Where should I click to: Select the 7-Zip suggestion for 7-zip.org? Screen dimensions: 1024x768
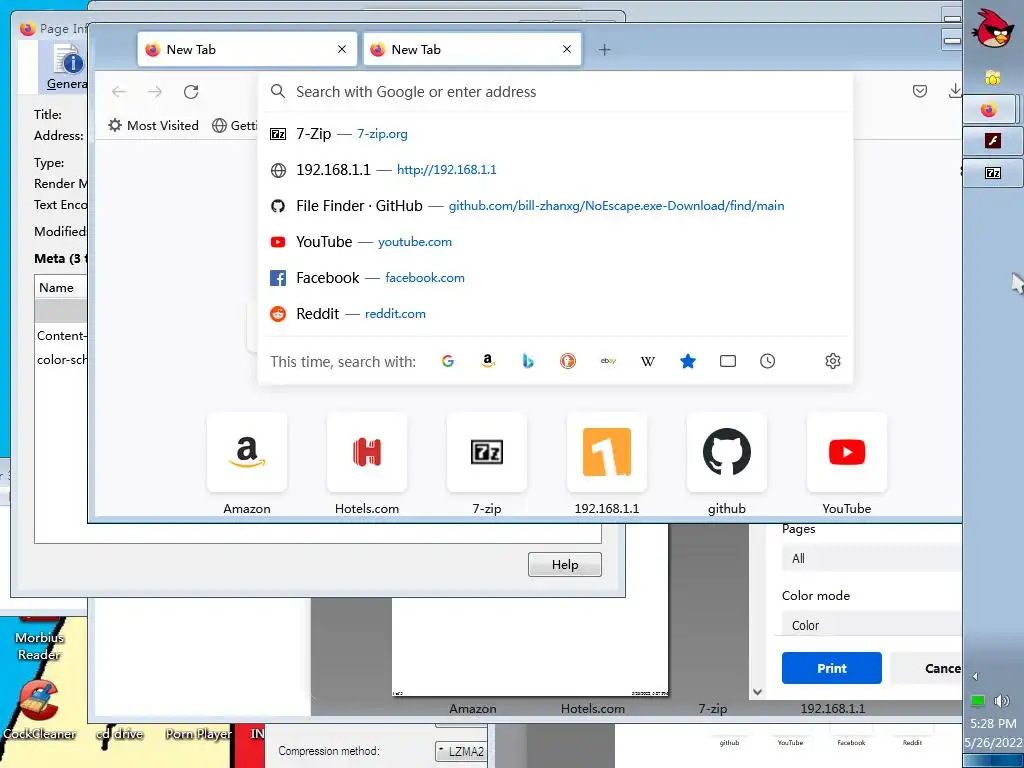(x=555, y=134)
